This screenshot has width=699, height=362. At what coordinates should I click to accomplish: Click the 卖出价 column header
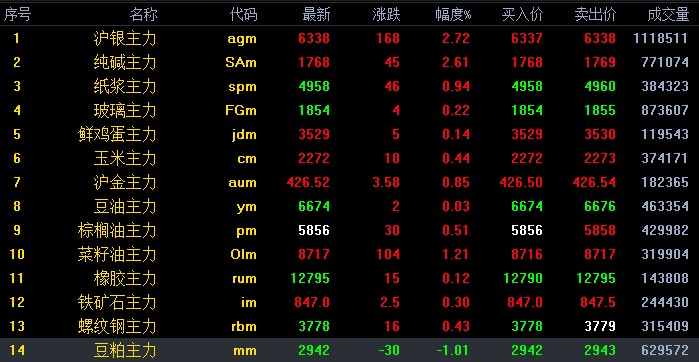[595, 15]
